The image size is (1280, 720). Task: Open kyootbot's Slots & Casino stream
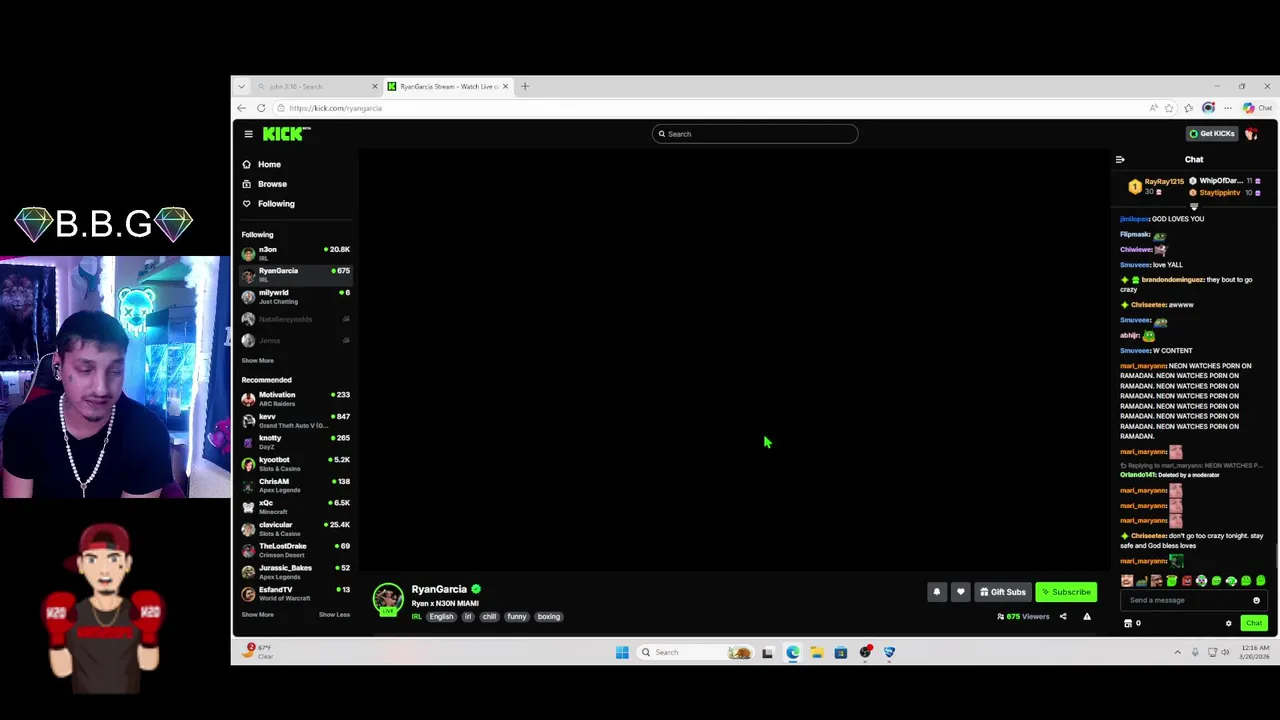pos(296,464)
